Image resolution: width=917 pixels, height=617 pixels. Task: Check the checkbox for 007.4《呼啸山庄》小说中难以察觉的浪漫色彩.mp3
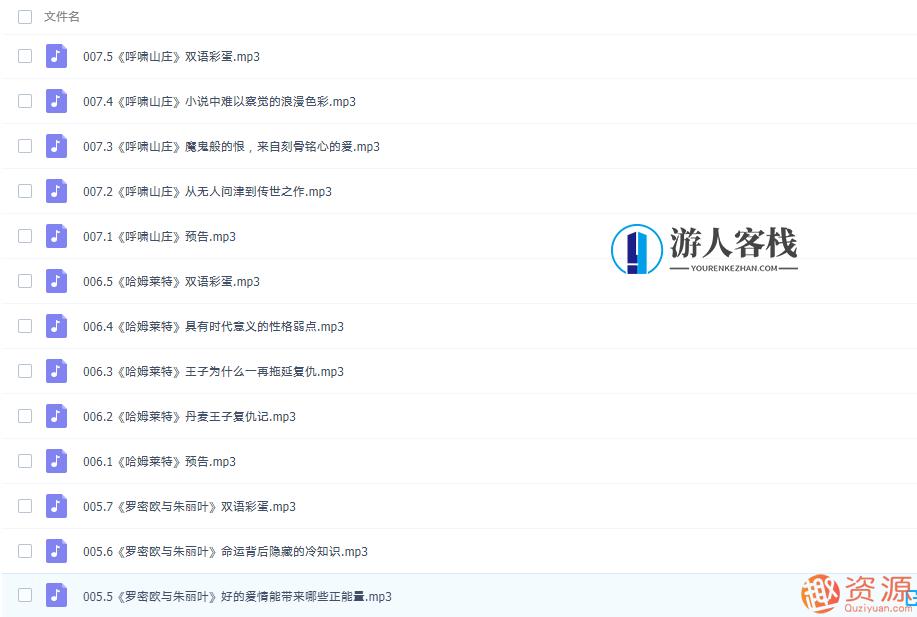pyautogui.click(x=24, y=101)
